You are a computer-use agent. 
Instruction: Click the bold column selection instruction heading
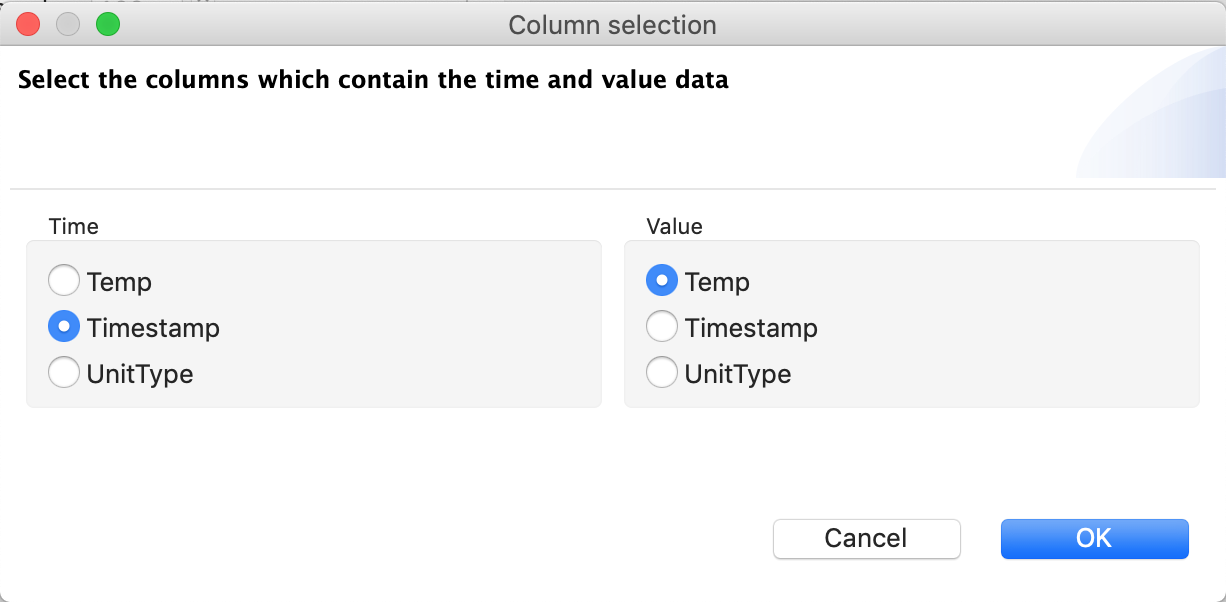(373, 80)
